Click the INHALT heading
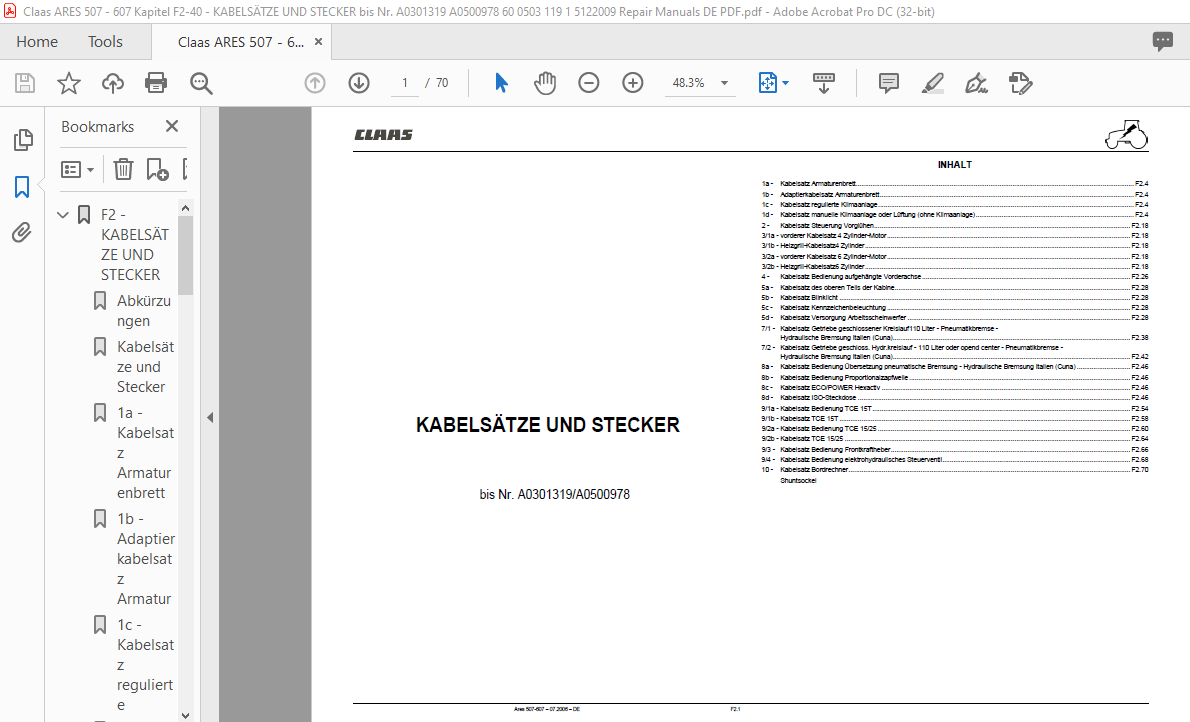The image size is (1190, 722). [955, 165]
